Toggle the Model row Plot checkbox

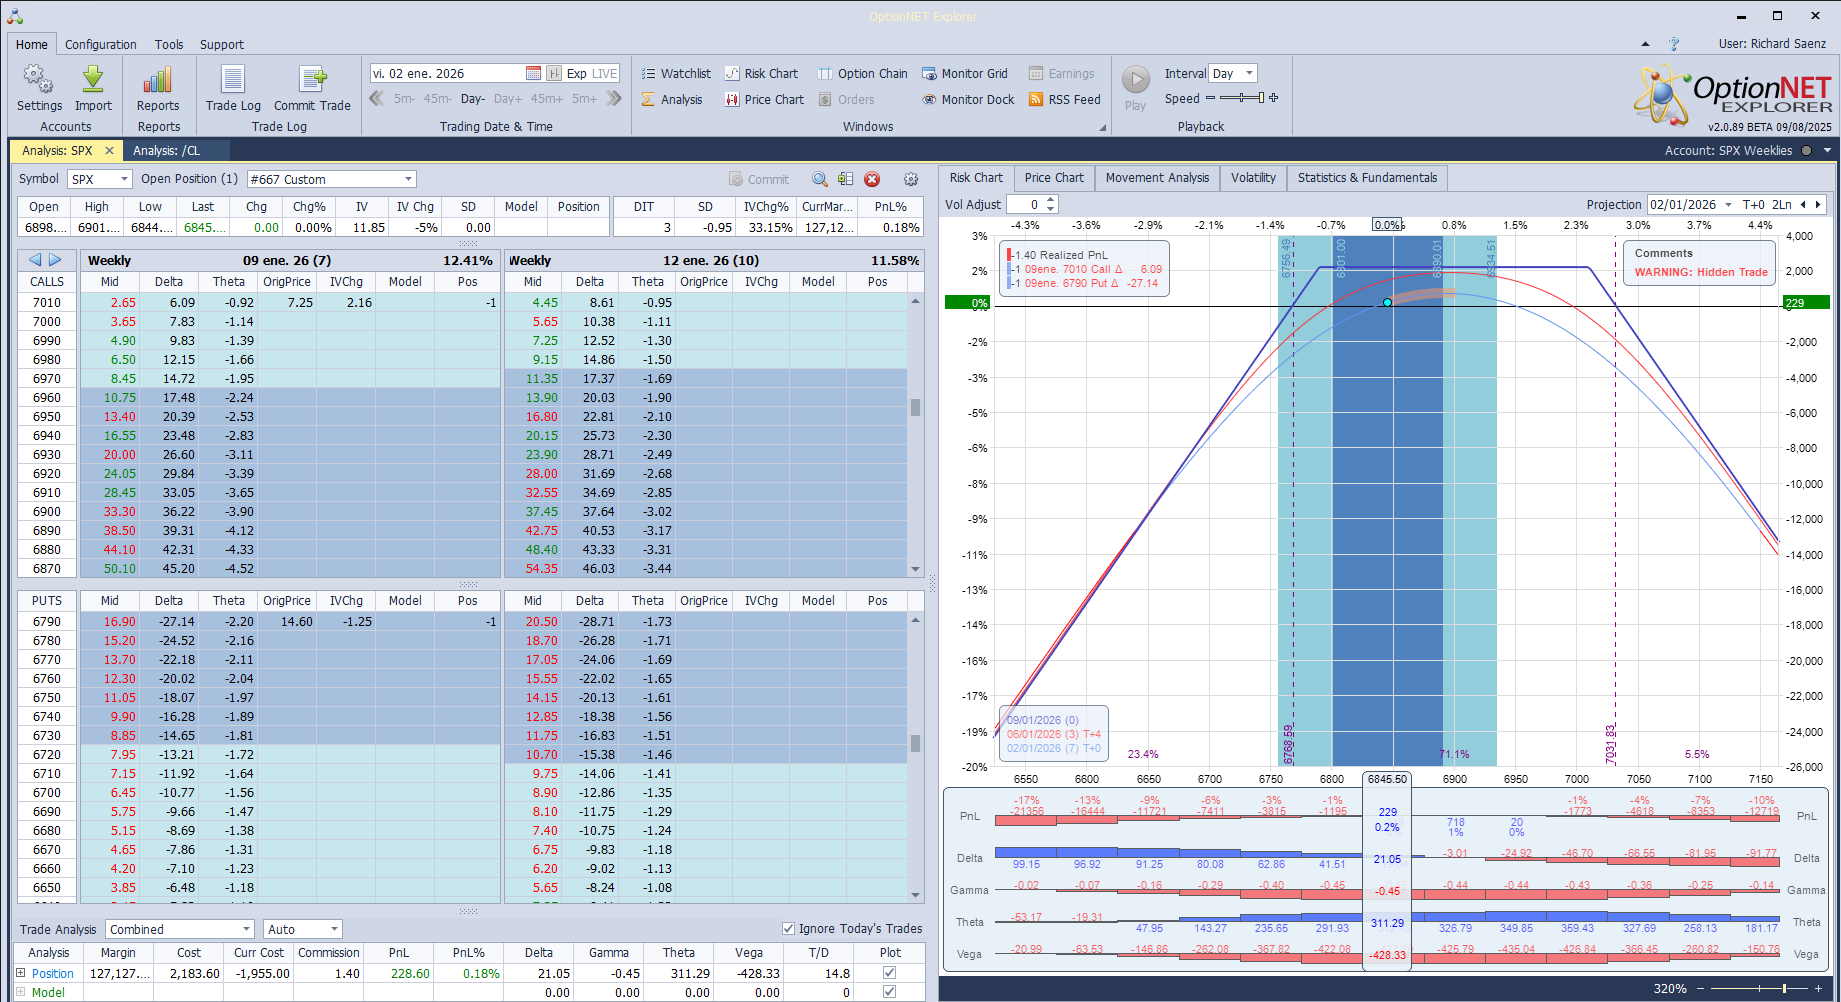click(x=889, y=992)
